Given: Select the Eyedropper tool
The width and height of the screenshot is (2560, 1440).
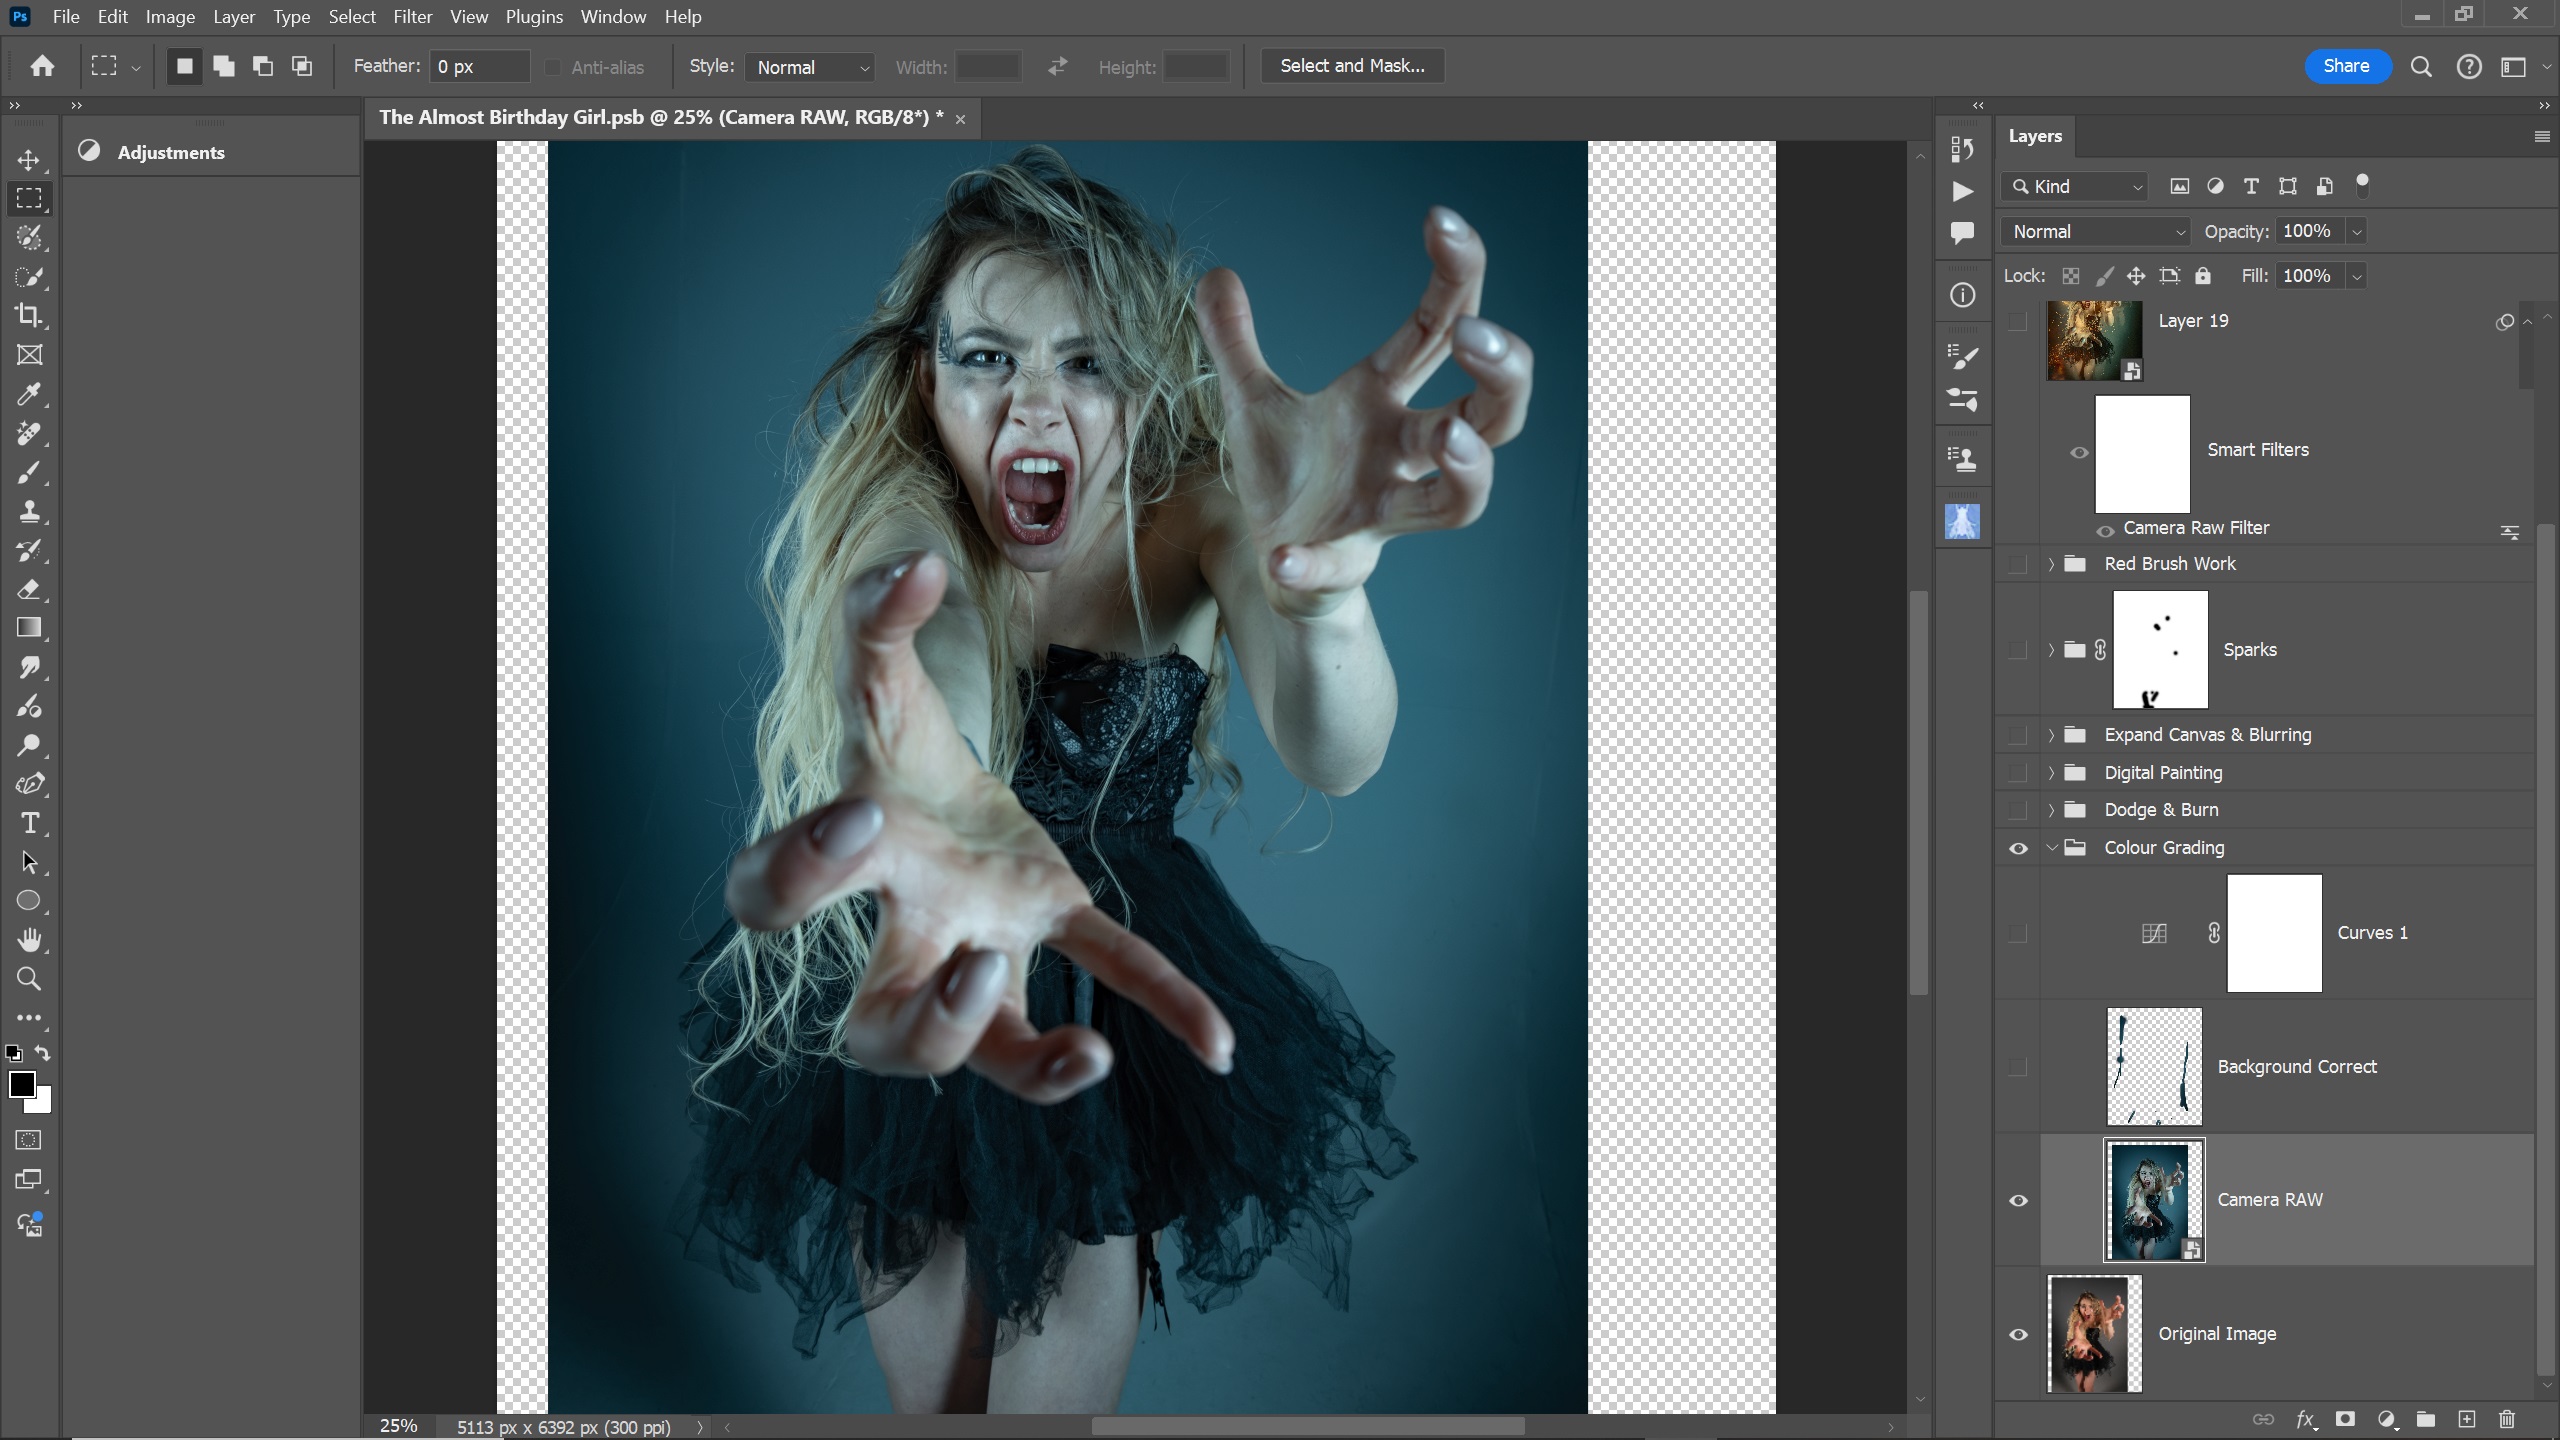Looking at the screenshot, I should (29, 394).
